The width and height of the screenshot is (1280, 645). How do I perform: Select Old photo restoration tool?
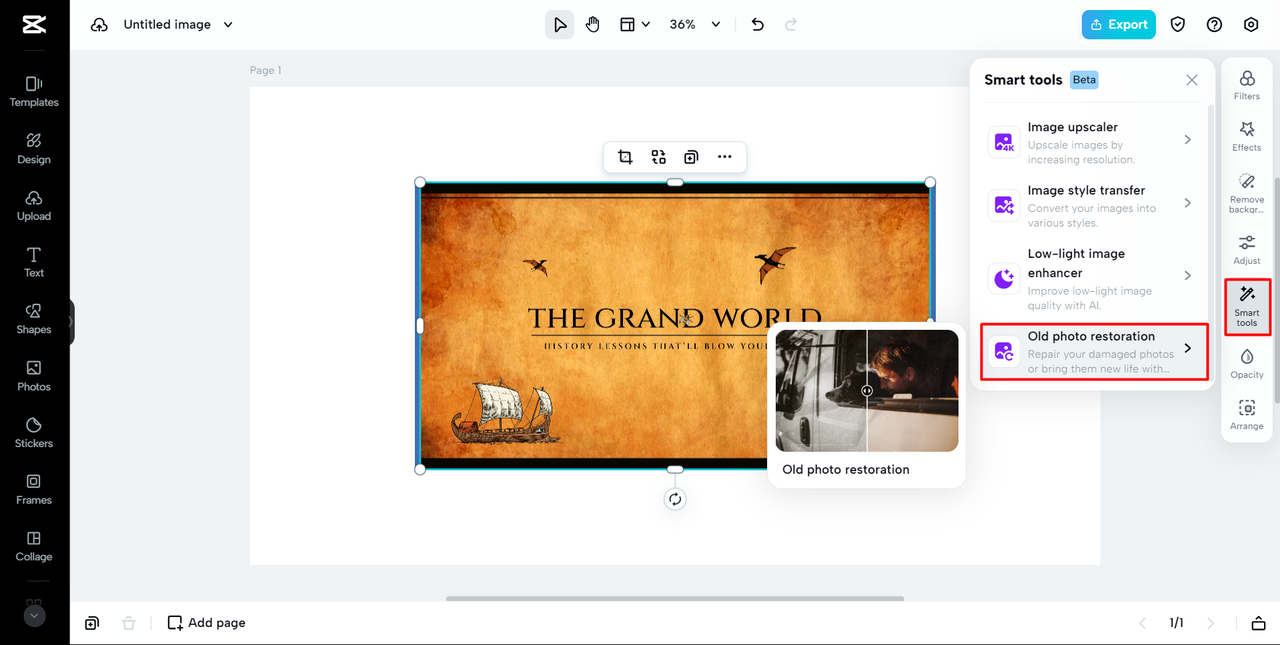1093,352
